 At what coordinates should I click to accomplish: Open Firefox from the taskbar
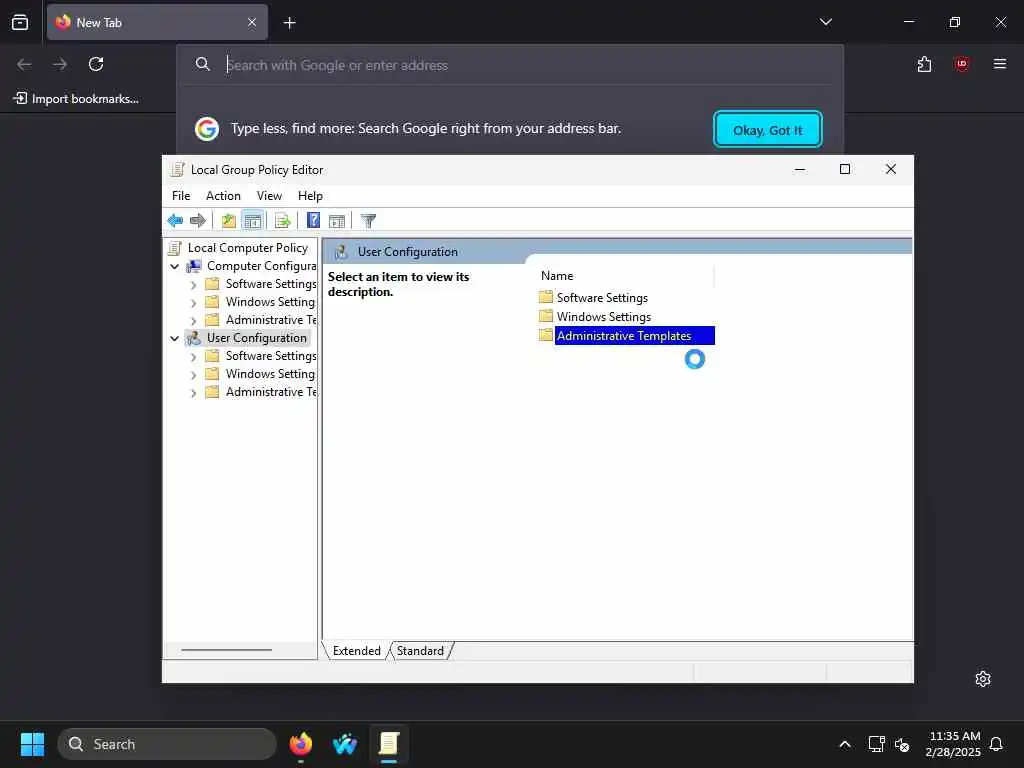point(300,744)
